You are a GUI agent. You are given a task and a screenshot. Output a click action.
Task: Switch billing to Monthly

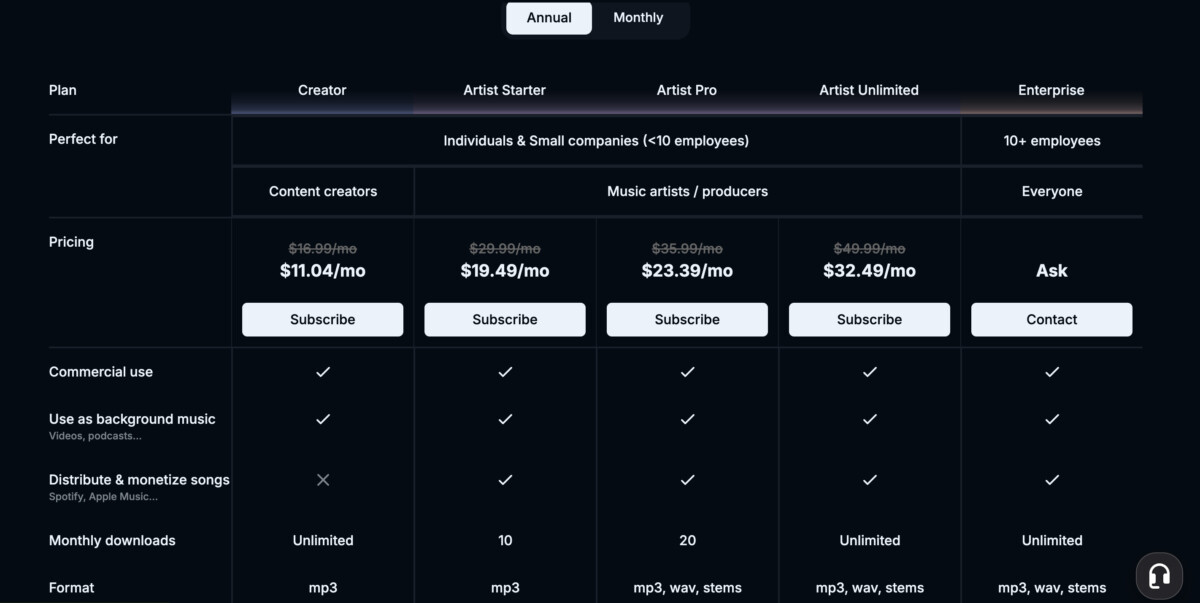coord(638,18)
